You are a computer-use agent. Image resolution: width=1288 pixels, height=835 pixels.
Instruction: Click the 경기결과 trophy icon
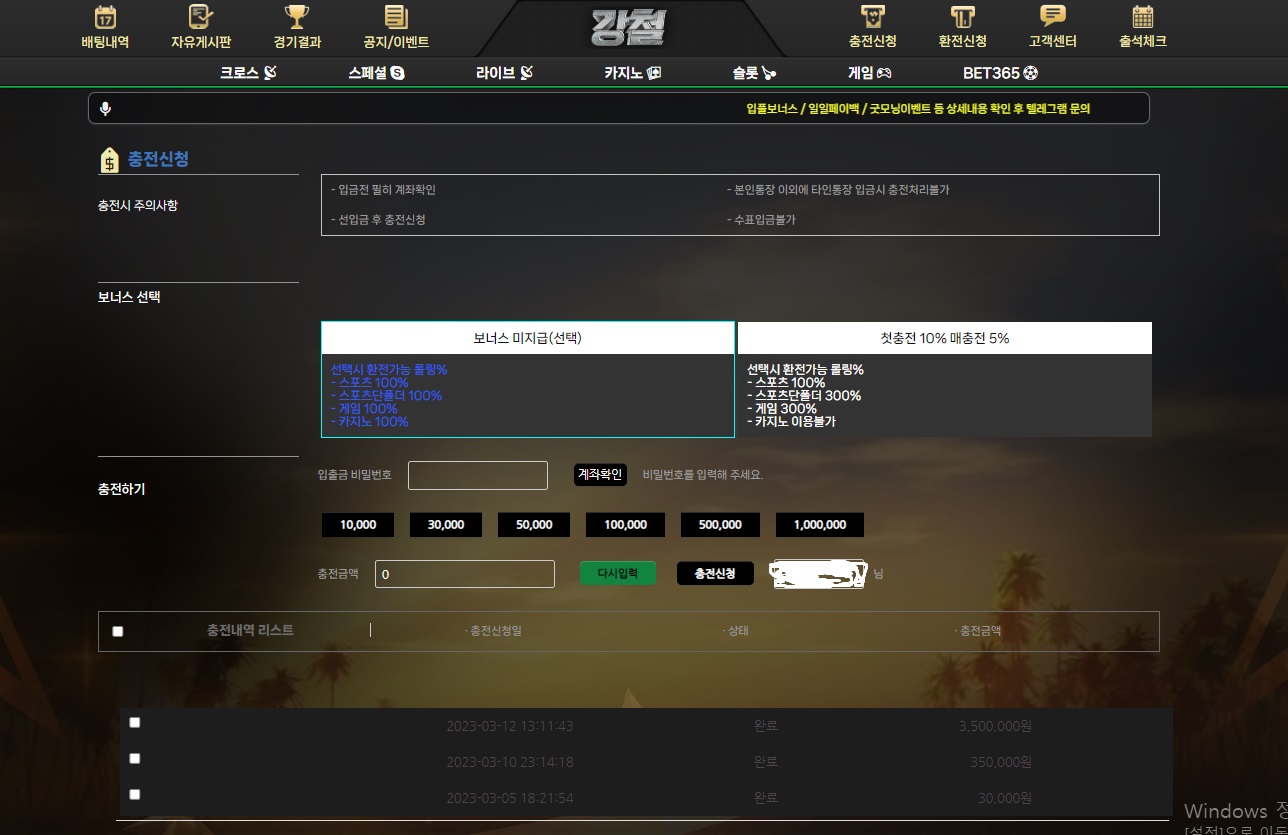pos(296,18)
